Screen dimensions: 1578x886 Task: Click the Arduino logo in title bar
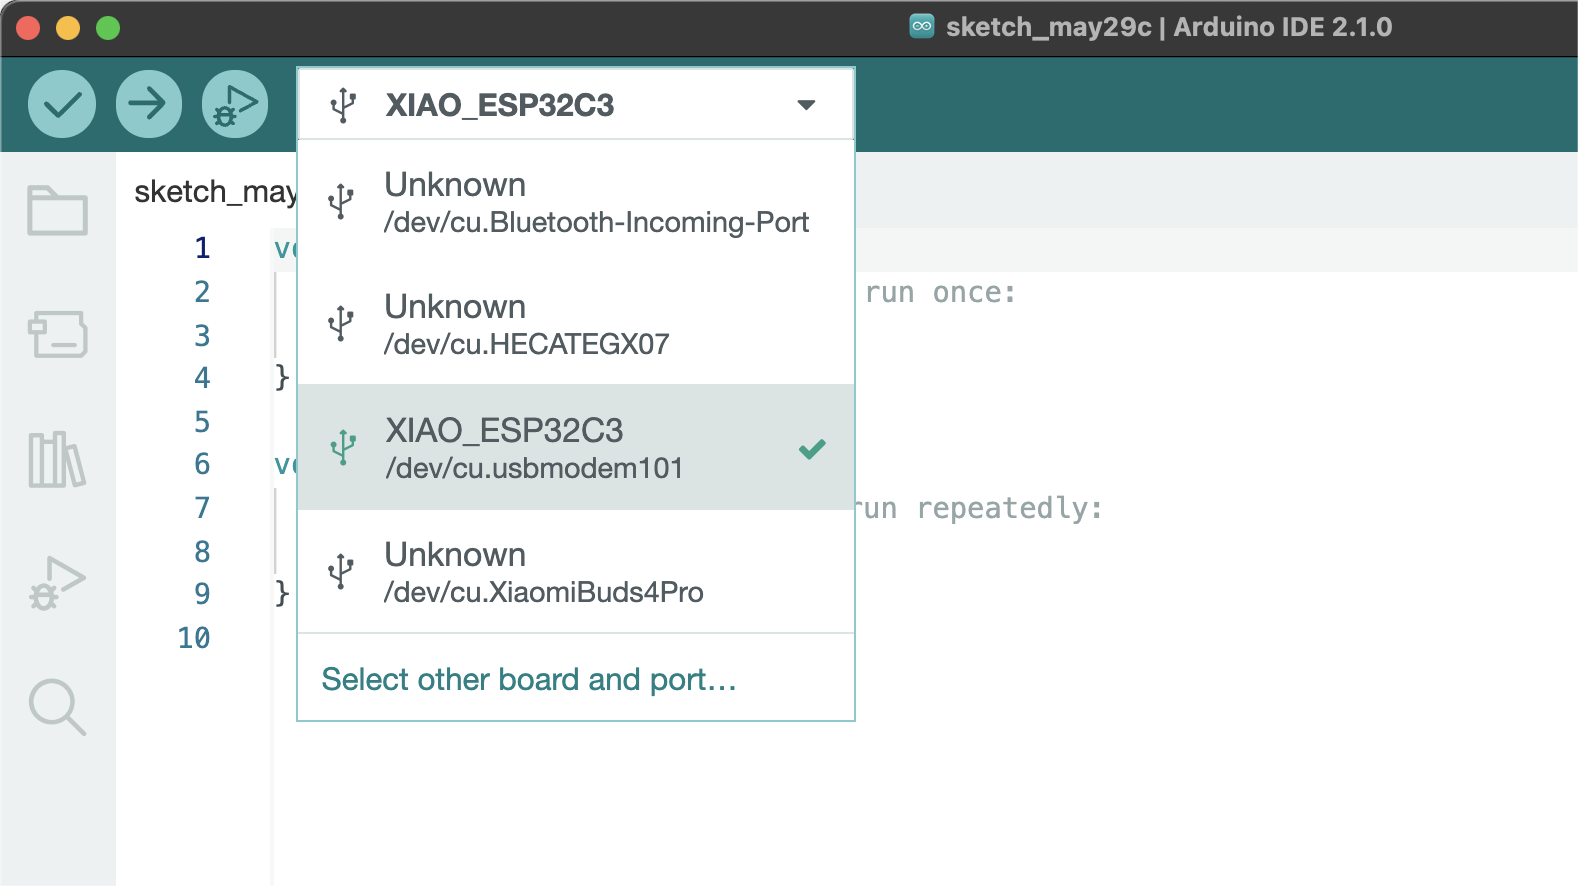point(922,26)
